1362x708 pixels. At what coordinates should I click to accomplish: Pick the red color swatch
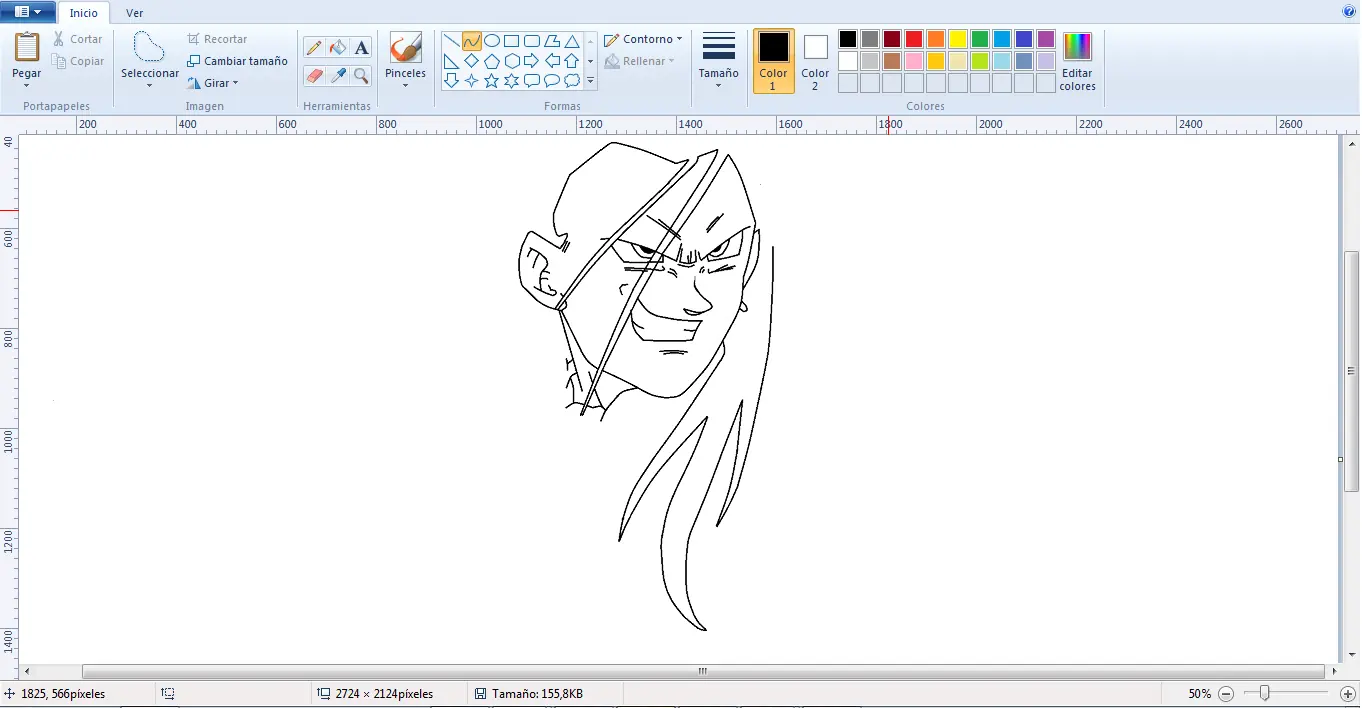(x=914, y=39)
